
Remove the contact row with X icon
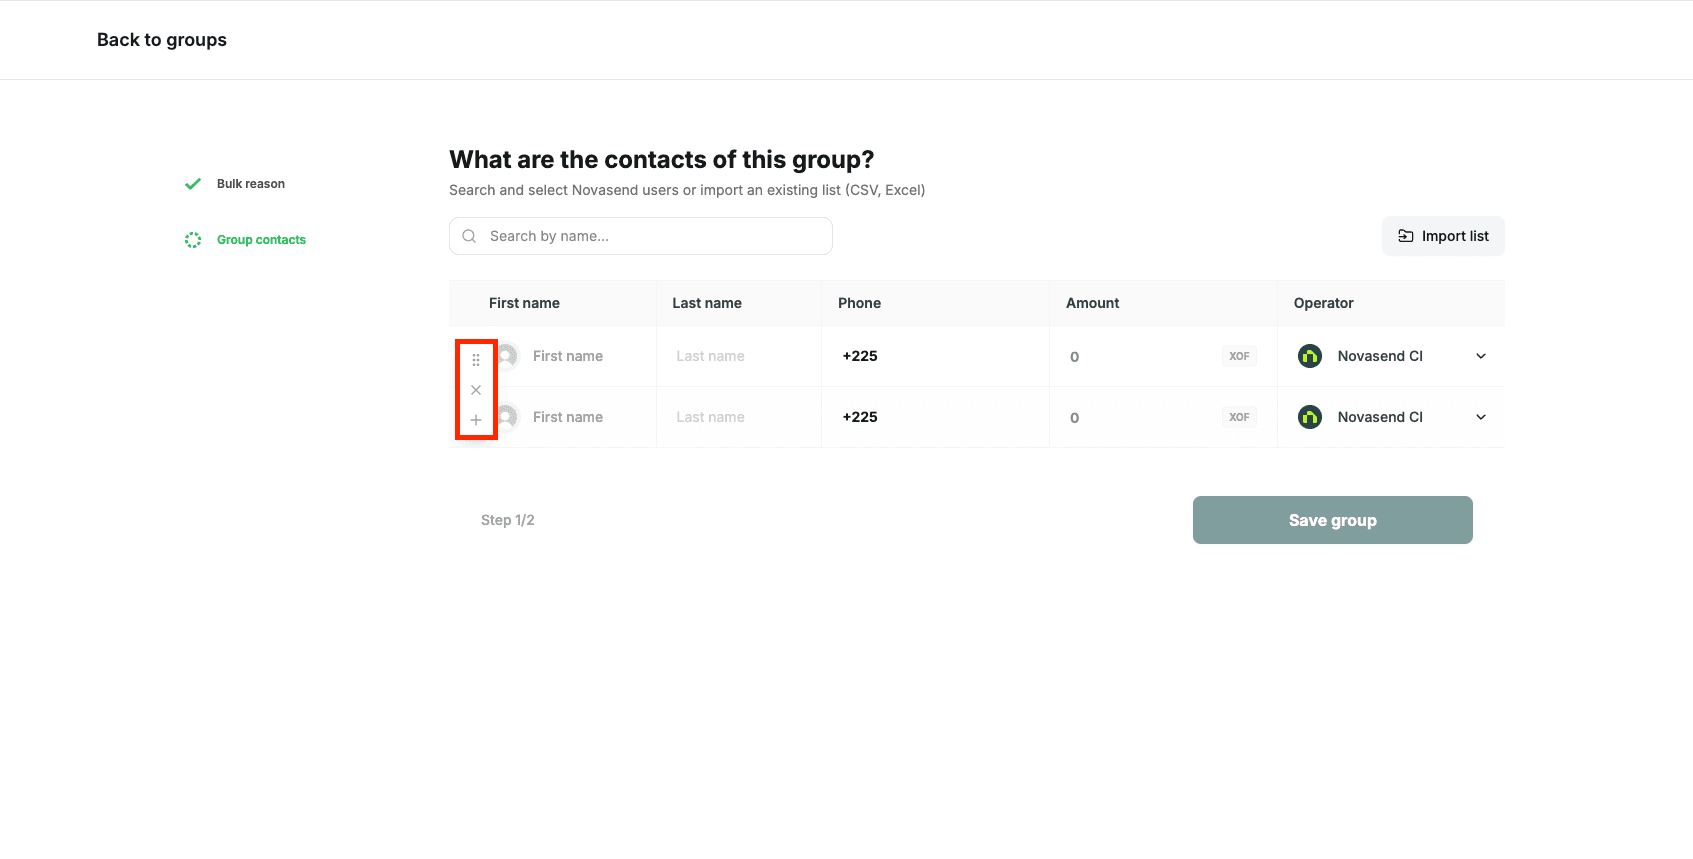pyautogui.click(x=476, y=390)
